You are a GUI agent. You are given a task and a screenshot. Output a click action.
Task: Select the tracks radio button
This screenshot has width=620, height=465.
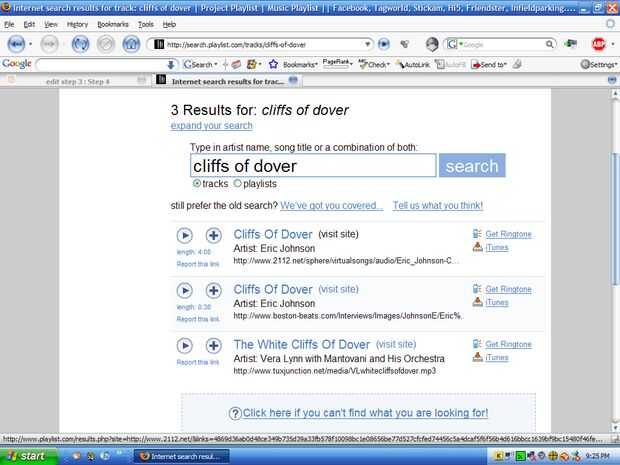[x=197, y=183]
